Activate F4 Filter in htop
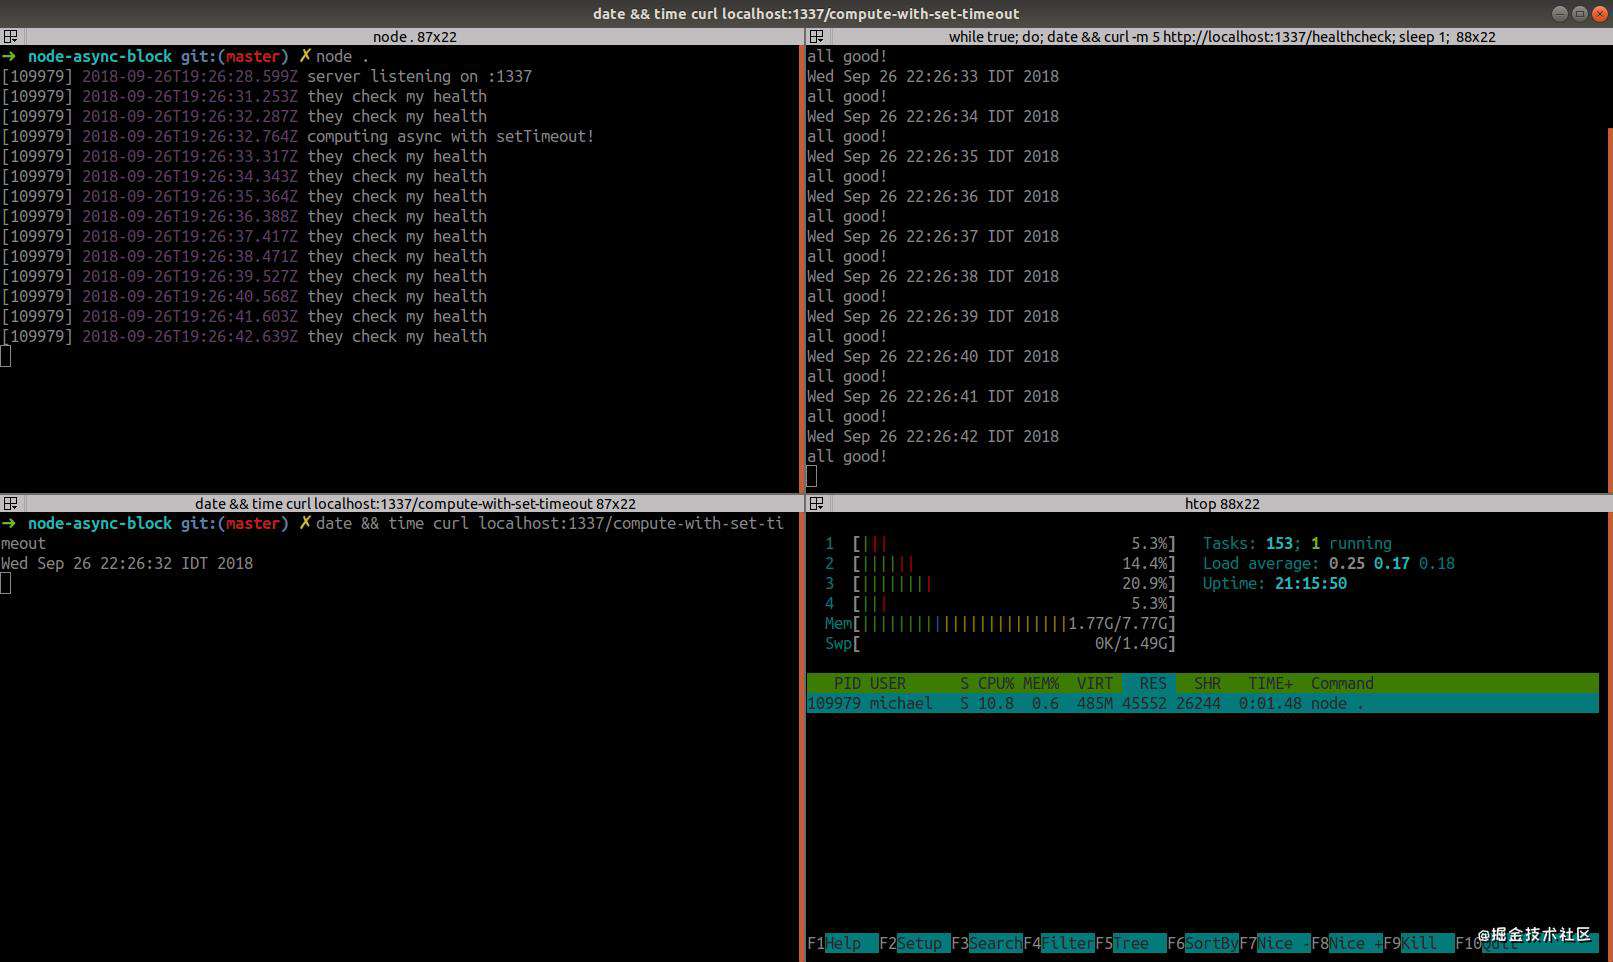Screen dimensions: 1613x962 pyautogui.click(x=1059, y=943)
